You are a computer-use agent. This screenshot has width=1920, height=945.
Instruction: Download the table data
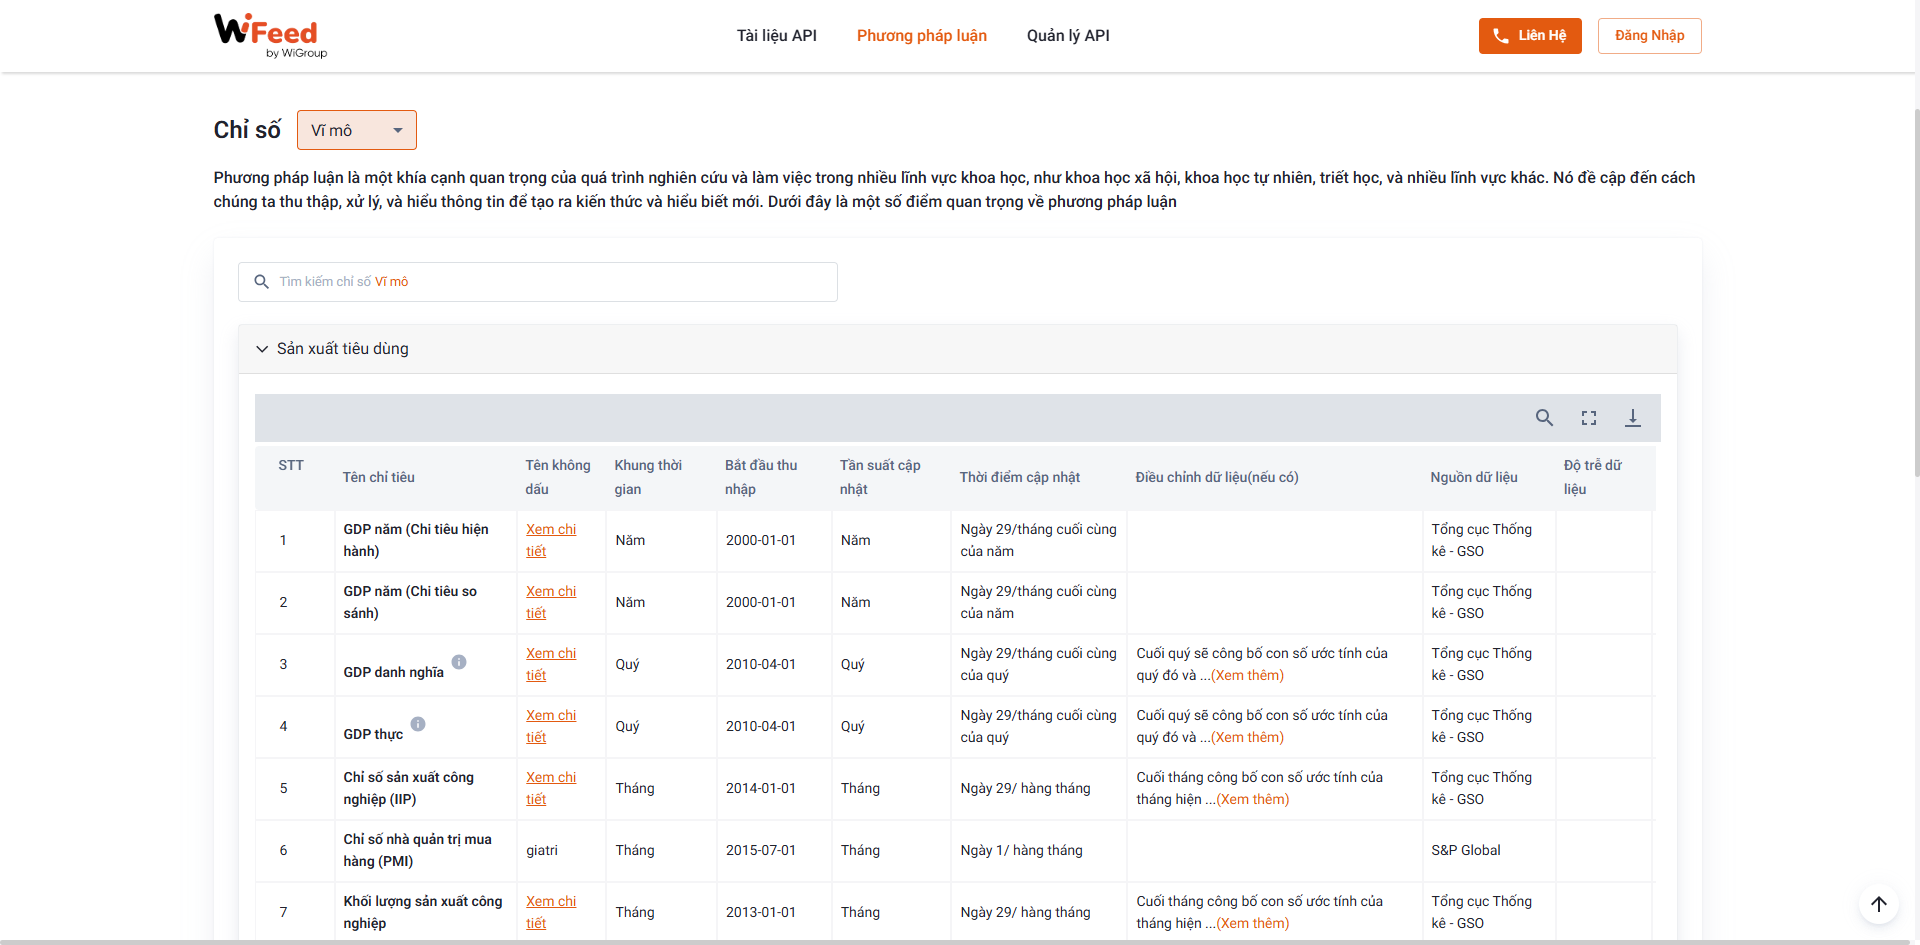[x=1632, y=418]
